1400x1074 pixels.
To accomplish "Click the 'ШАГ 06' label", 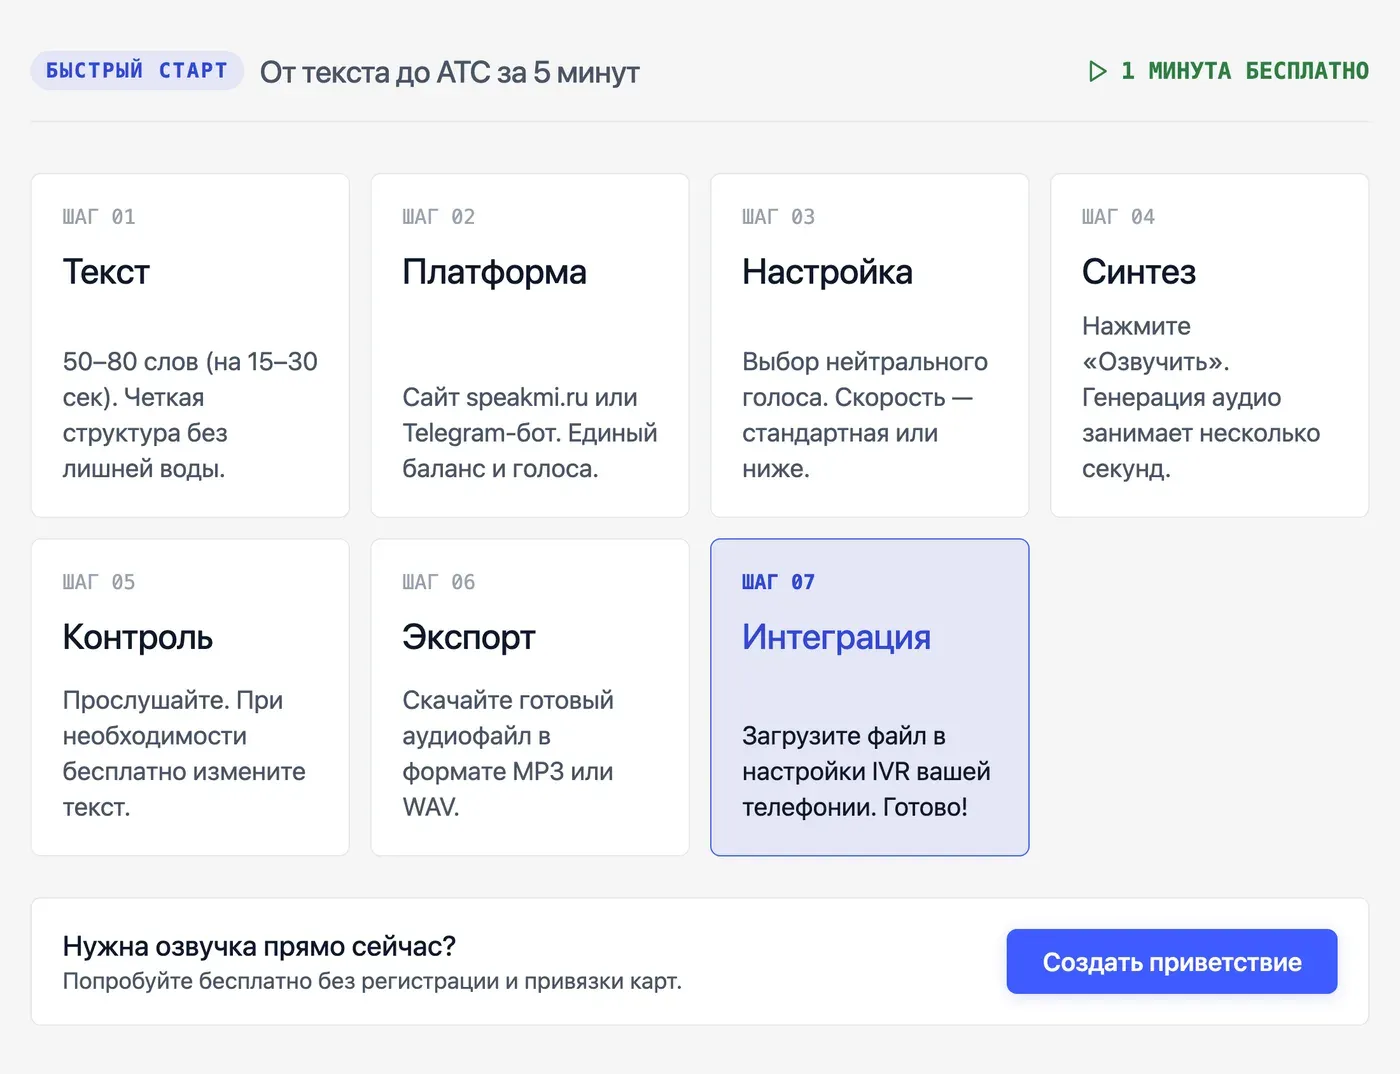I will coord(439,582).
